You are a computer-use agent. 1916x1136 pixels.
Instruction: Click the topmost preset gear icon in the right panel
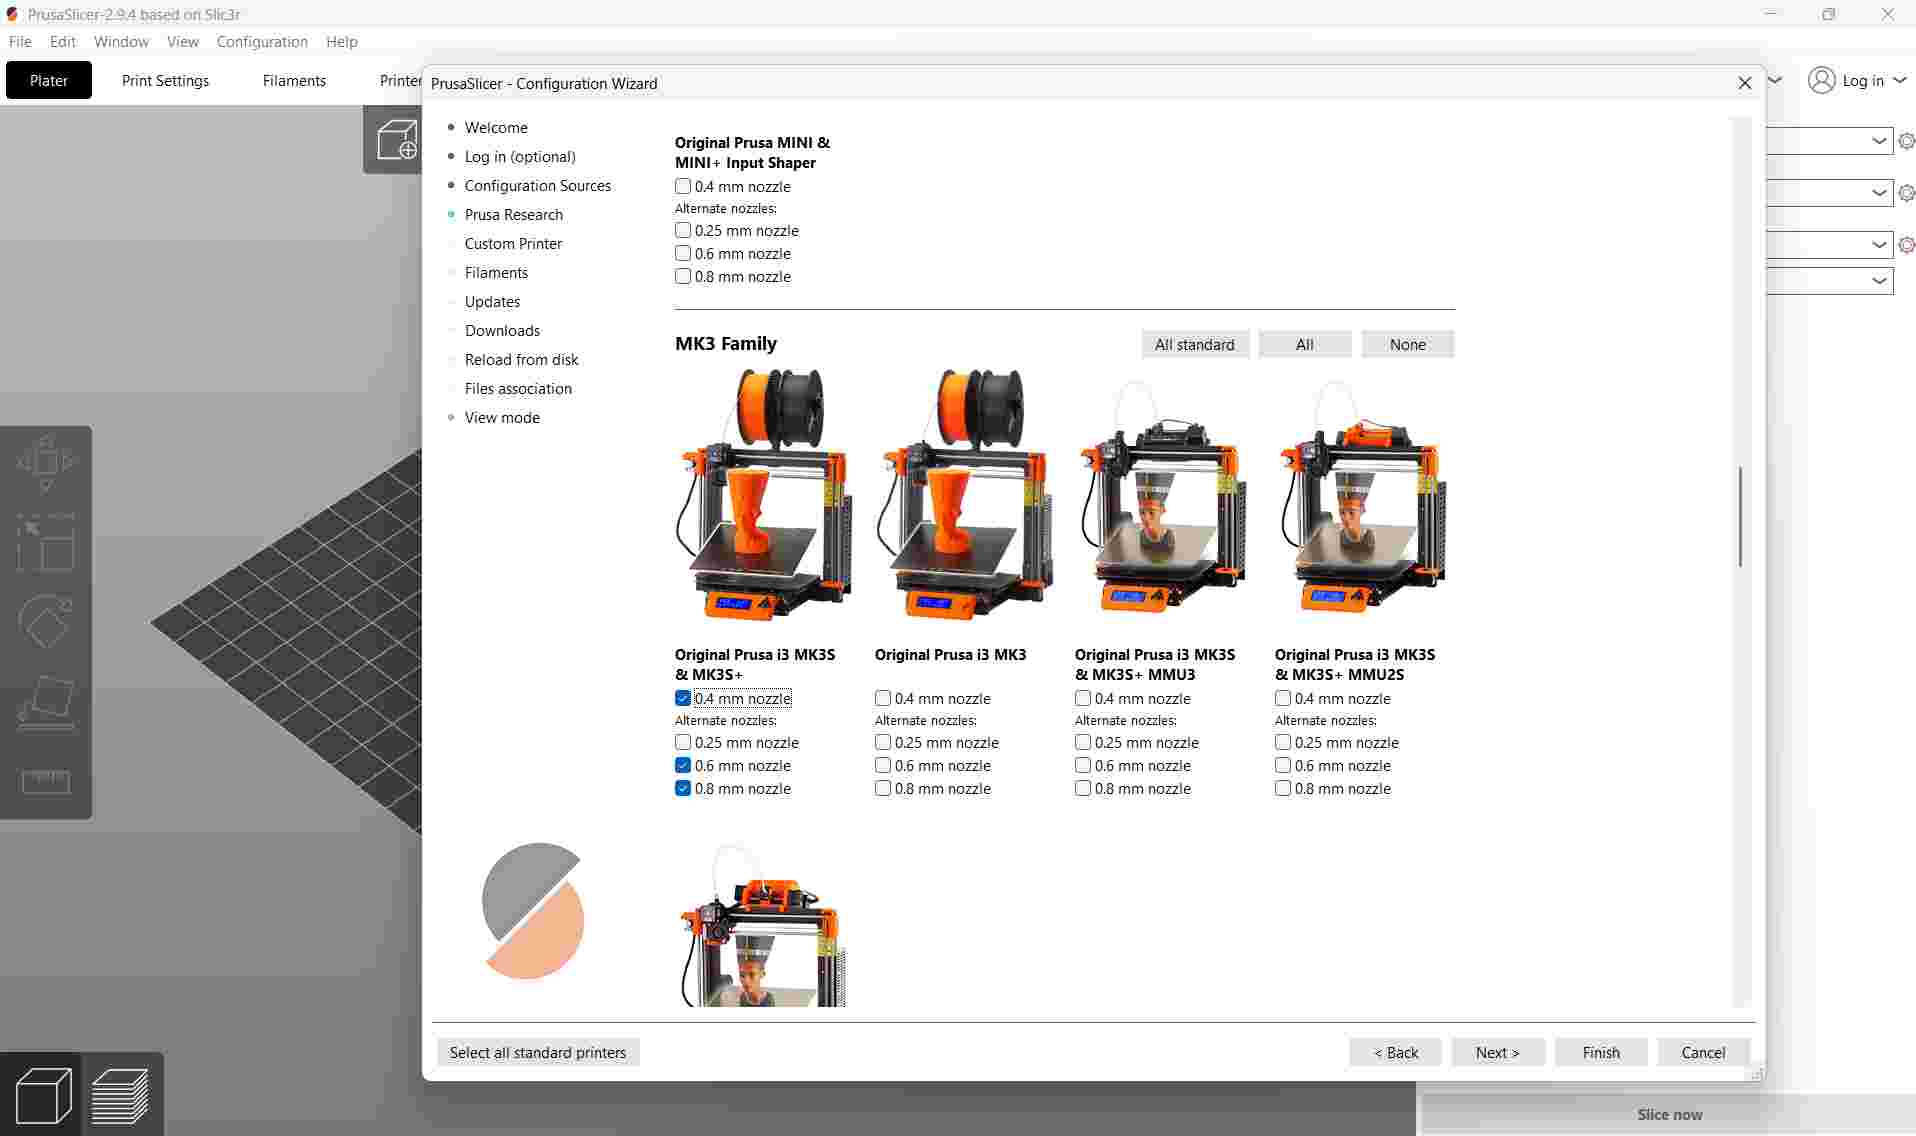click(1906, 141)
